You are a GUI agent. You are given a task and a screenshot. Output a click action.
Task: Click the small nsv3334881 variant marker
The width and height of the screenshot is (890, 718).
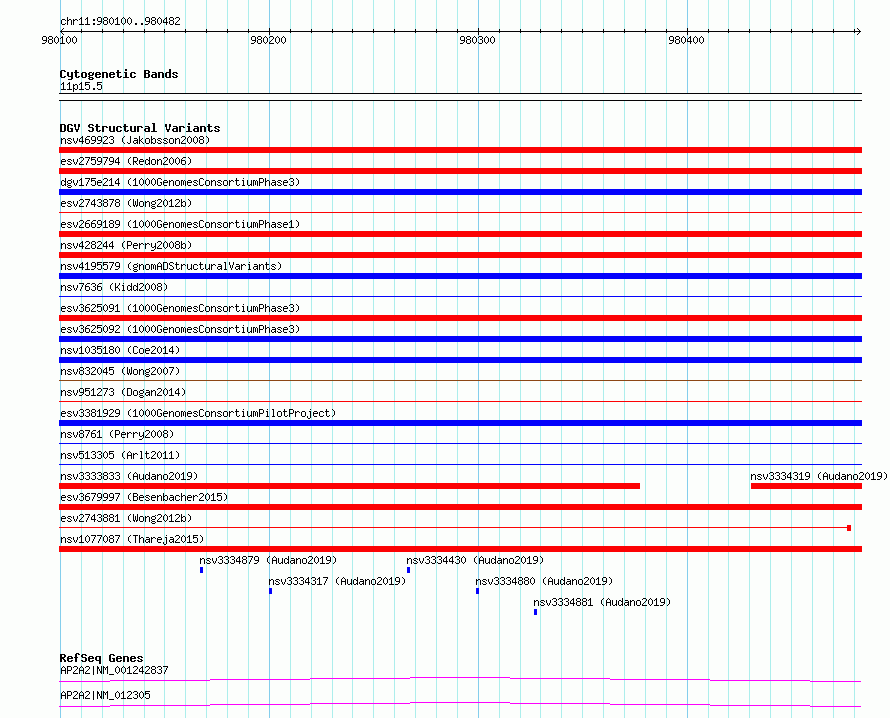click(536, 612)
